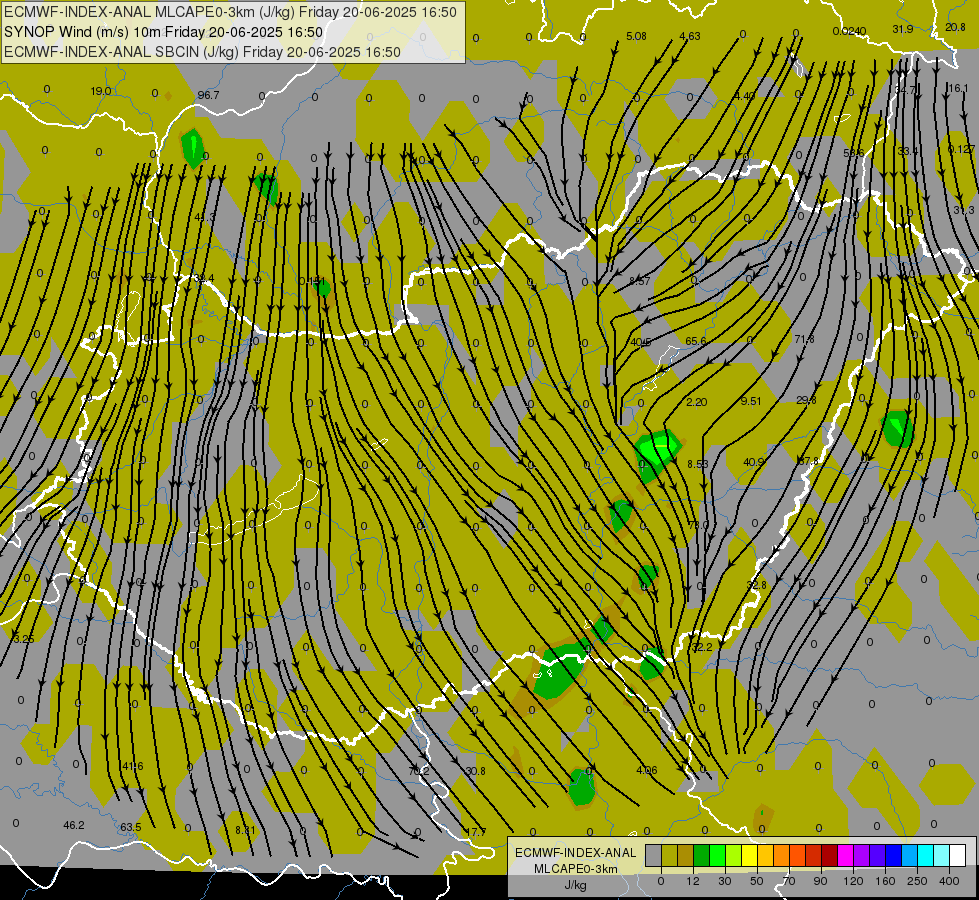Click the 40.9 map value
This screenshot has width=979, height=900.
[754, 462]
